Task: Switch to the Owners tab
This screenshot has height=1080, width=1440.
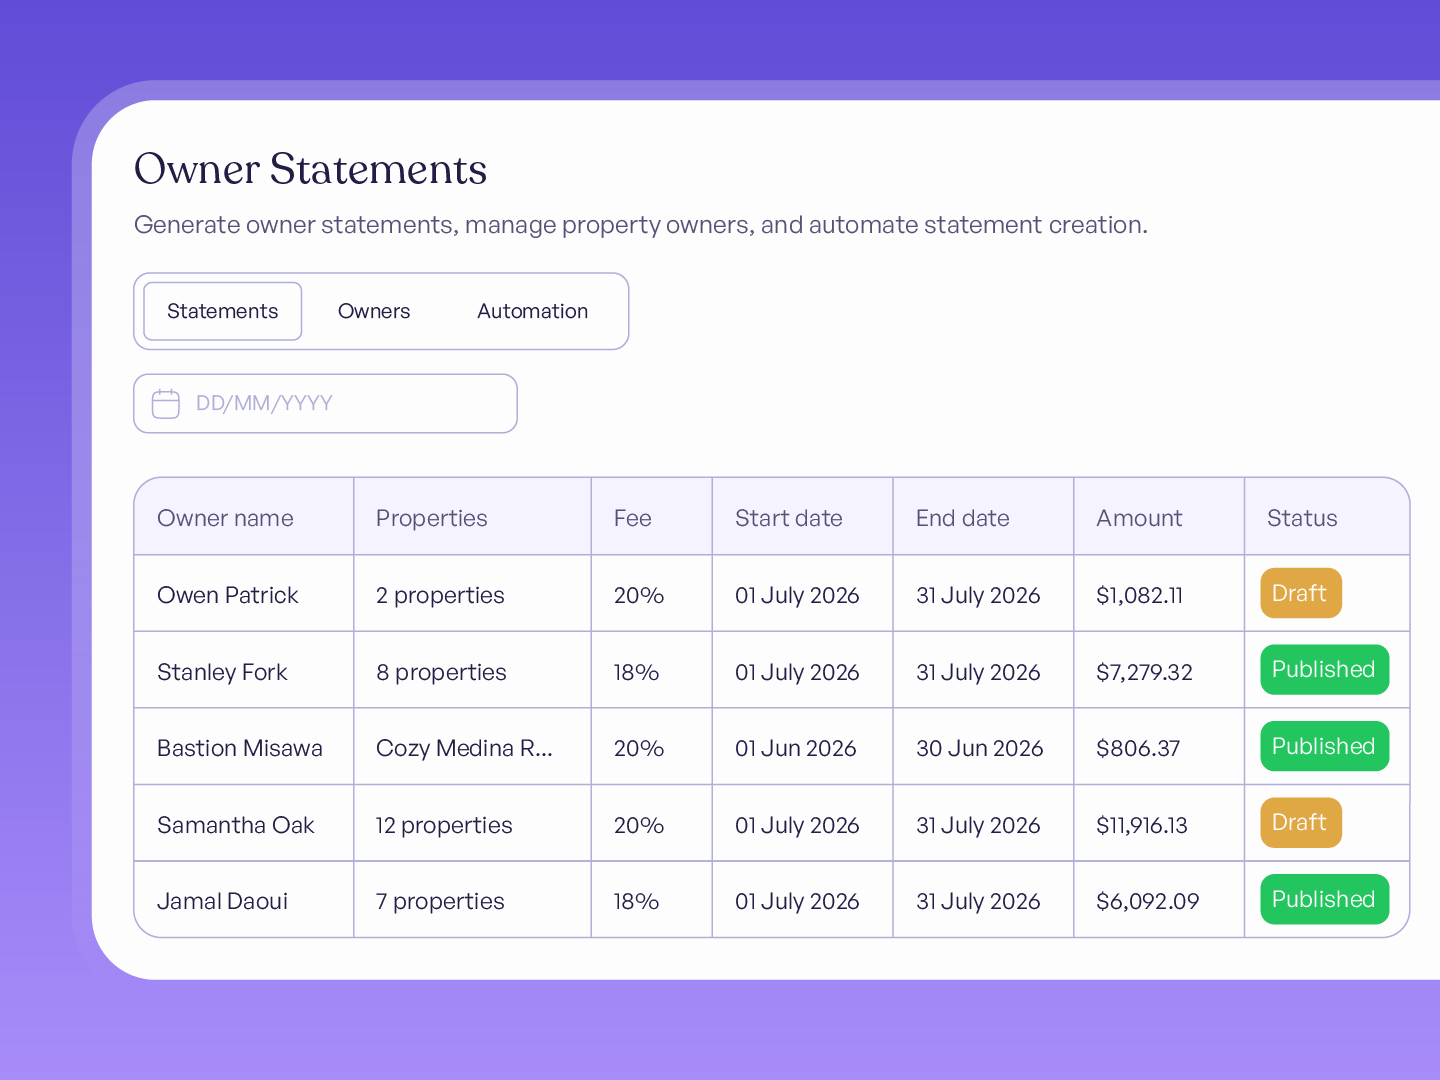Action: pyautogui.click(x=374, y=311)
